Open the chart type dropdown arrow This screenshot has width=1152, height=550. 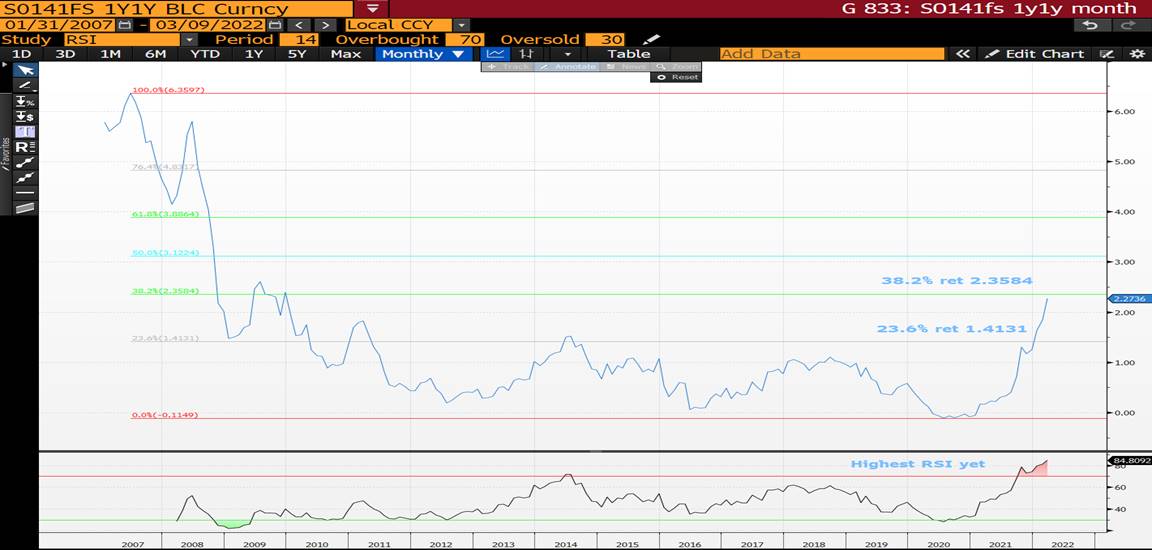point(567,54)
